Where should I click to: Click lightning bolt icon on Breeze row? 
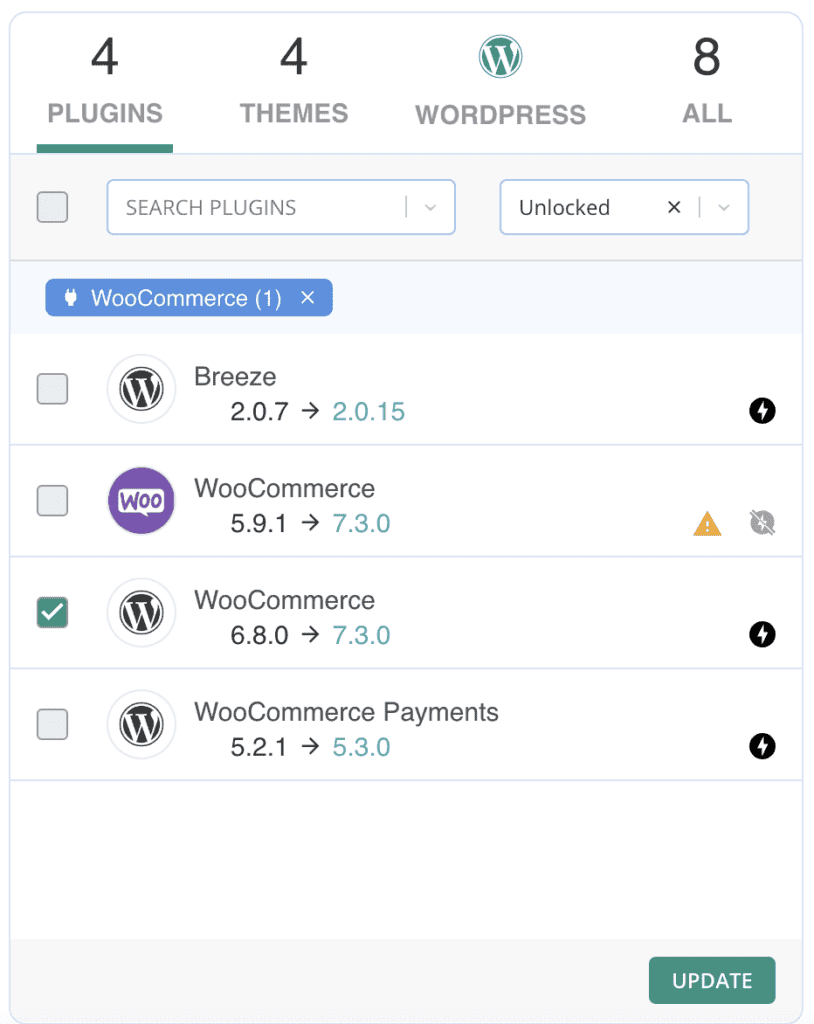point(762,411)
